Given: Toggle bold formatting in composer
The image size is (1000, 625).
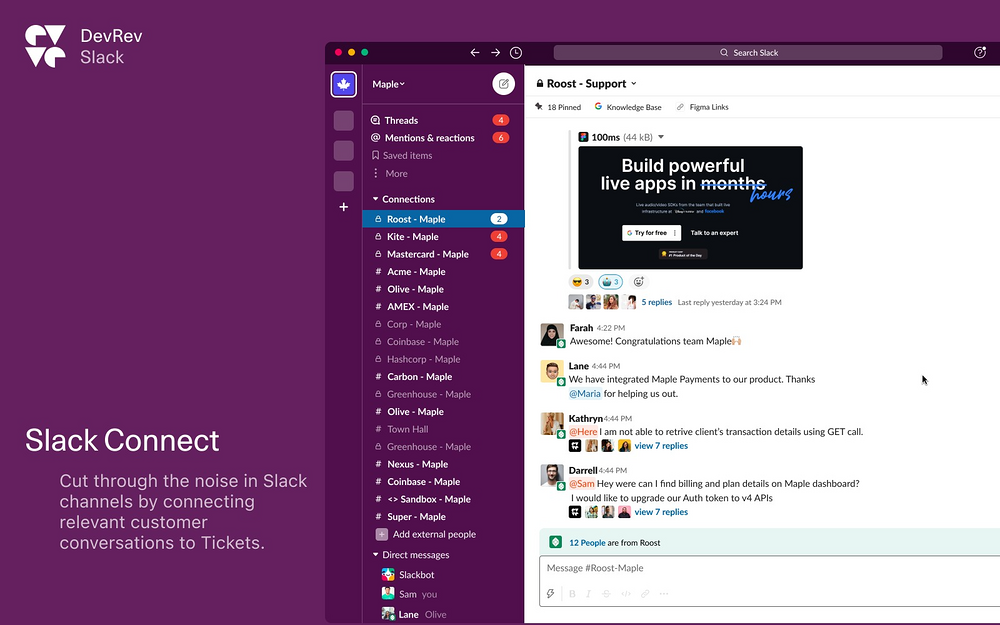Looking at the screenshot, I should coord(572,594).
